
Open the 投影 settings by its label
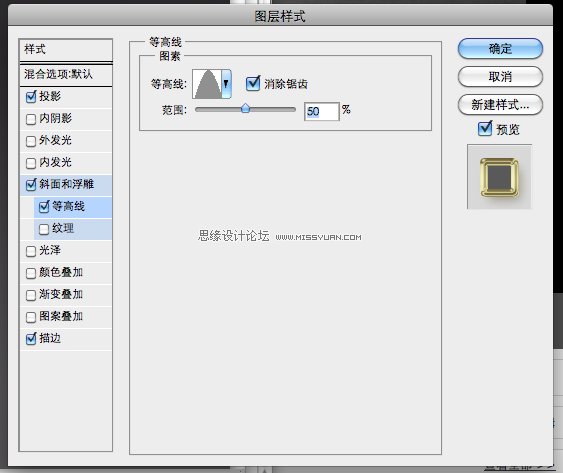tap(50, 96)
